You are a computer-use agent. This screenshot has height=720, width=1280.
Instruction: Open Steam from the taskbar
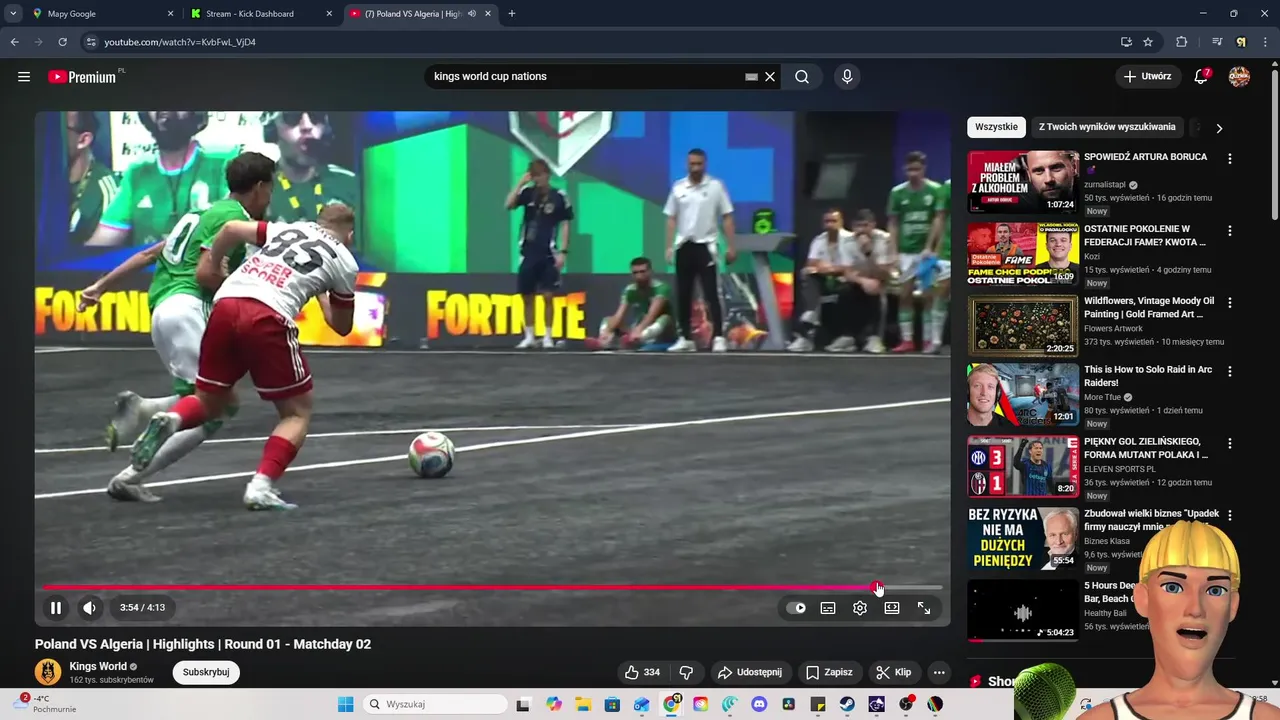tap(847, 704)
